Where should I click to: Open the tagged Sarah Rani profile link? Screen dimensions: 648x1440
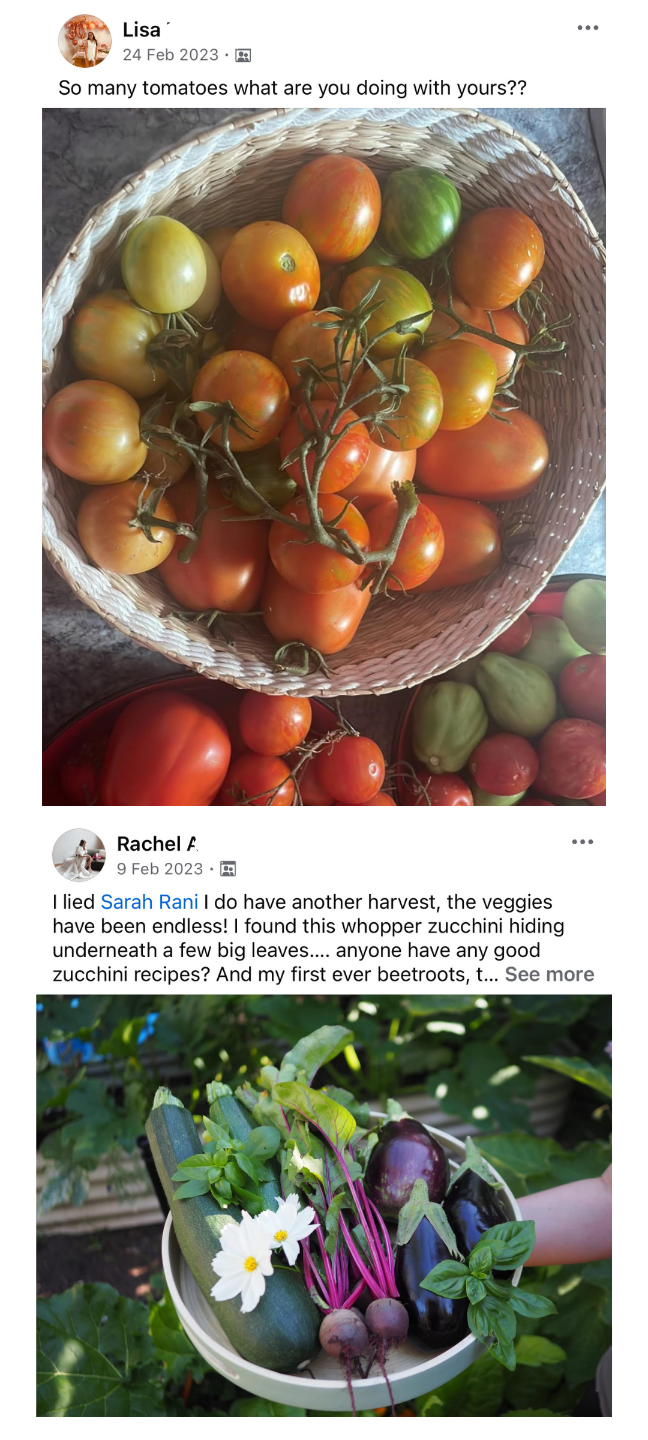click(149, 902)
